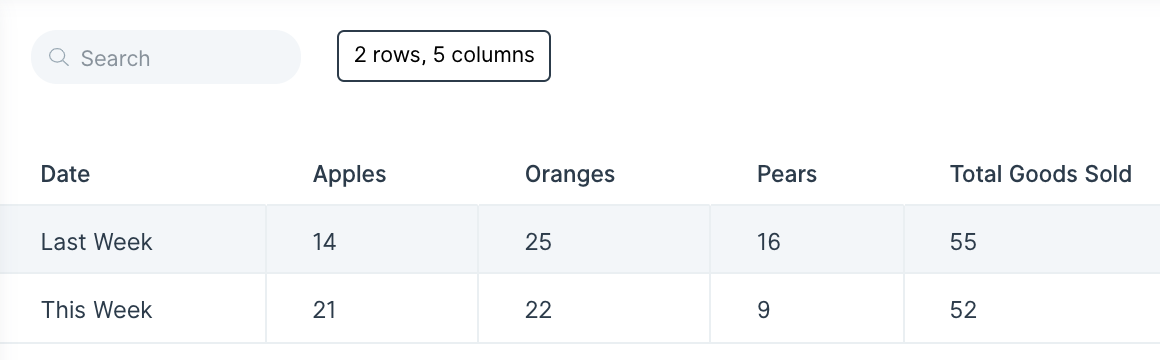Click Oranges value 25 for Last Week

[x=538, y=242]
